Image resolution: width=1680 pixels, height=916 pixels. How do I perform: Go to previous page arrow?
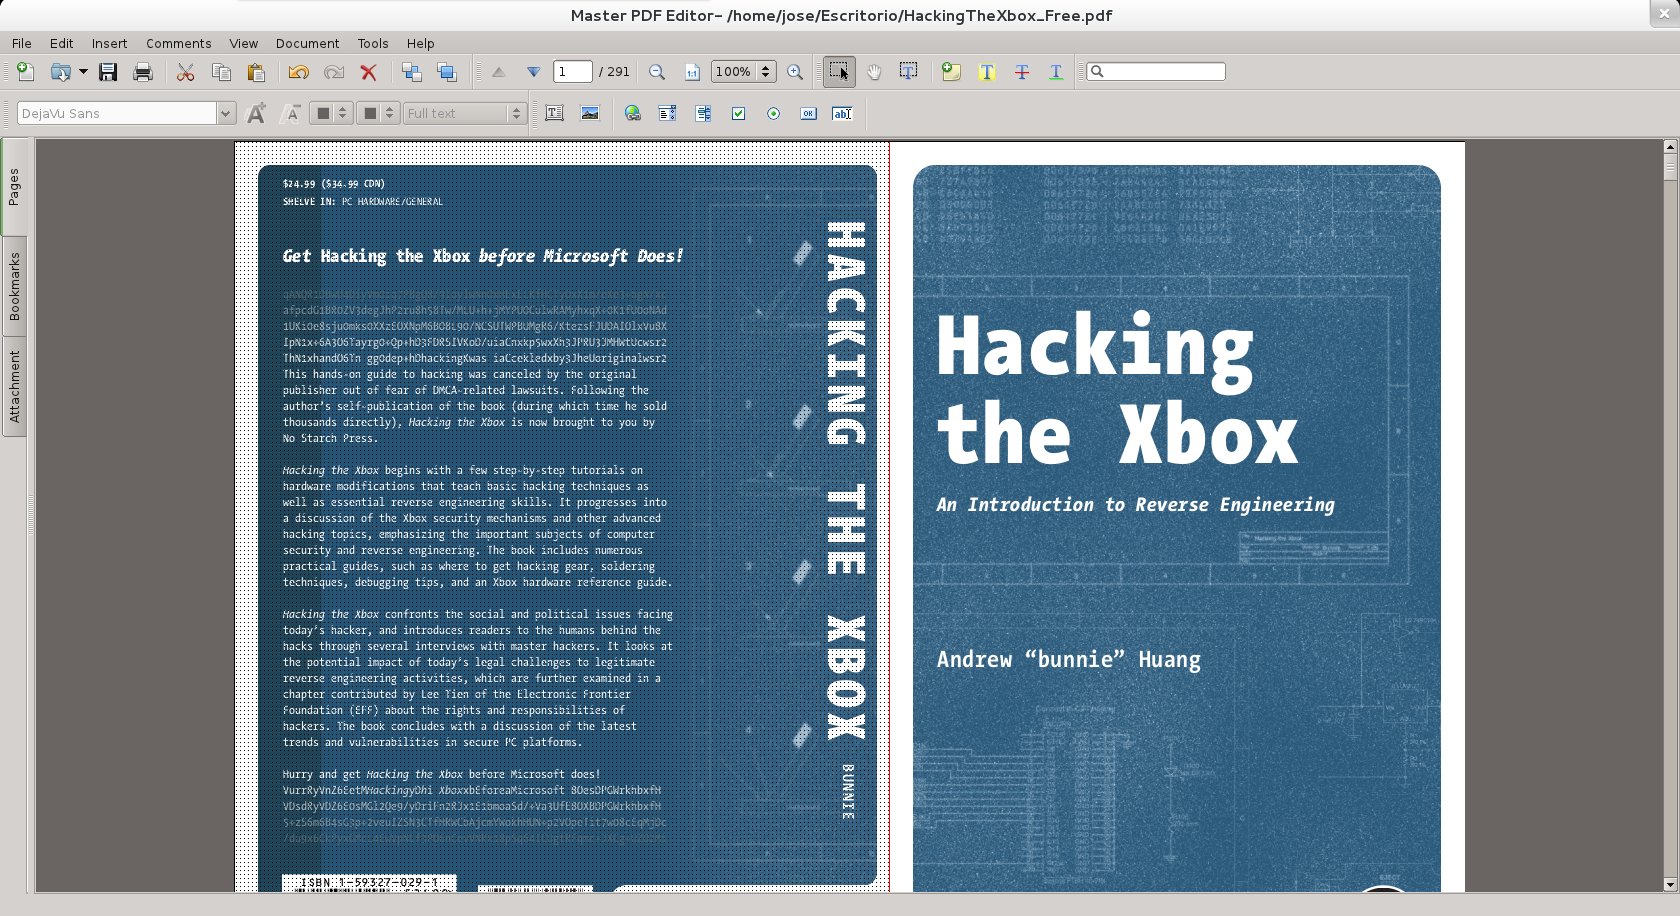pyautogui.click(x=498, y=72)
